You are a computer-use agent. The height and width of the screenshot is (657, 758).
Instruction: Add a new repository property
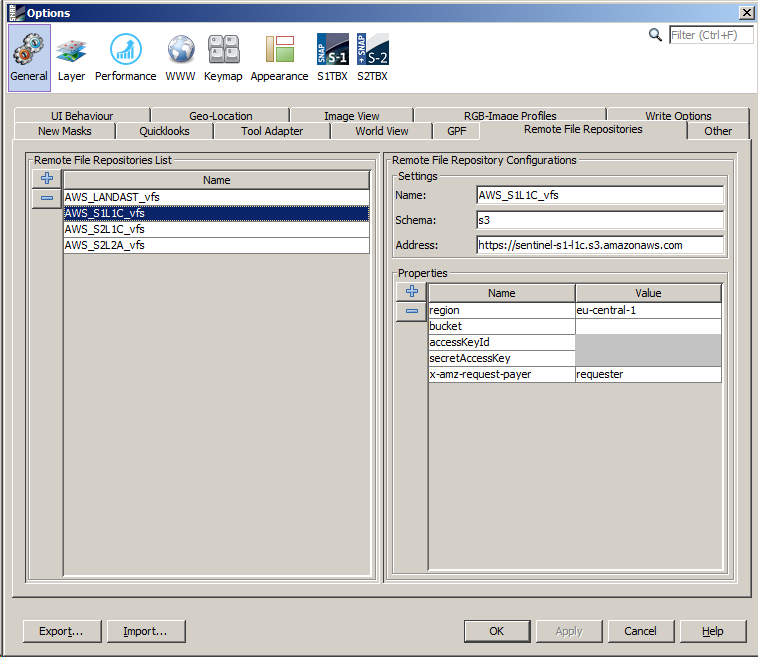411,292
